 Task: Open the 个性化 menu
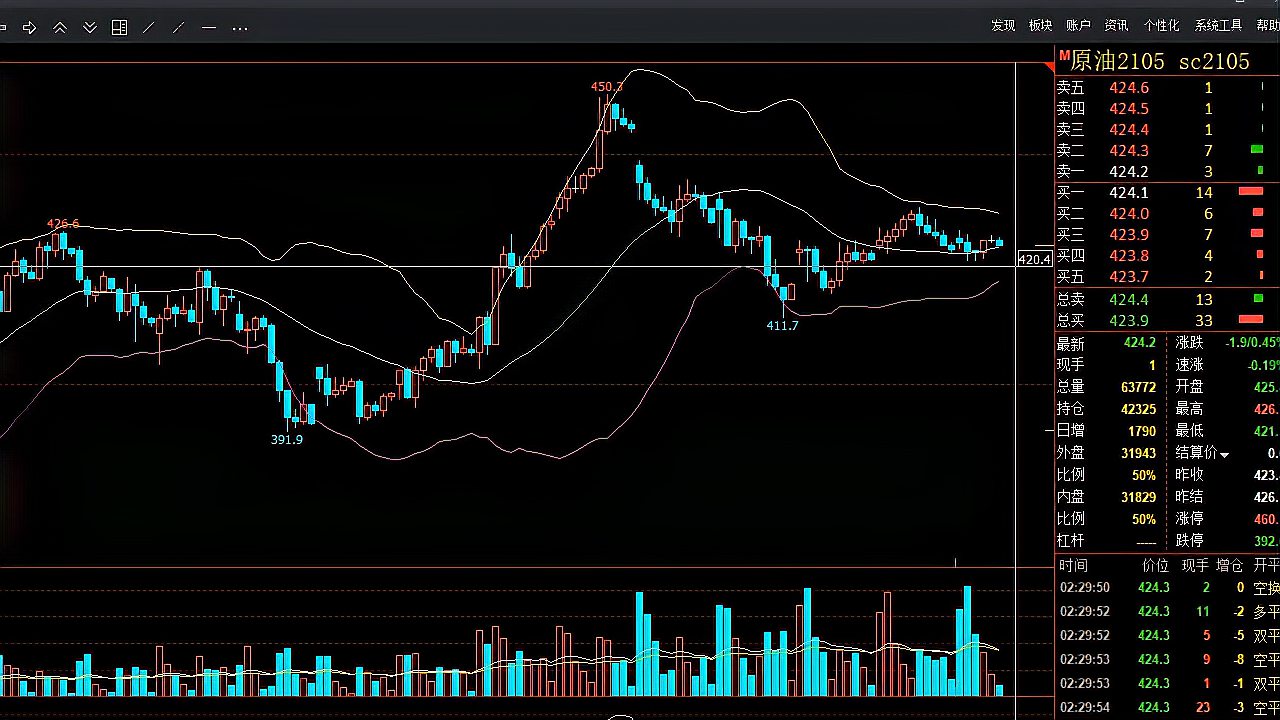1161,25
